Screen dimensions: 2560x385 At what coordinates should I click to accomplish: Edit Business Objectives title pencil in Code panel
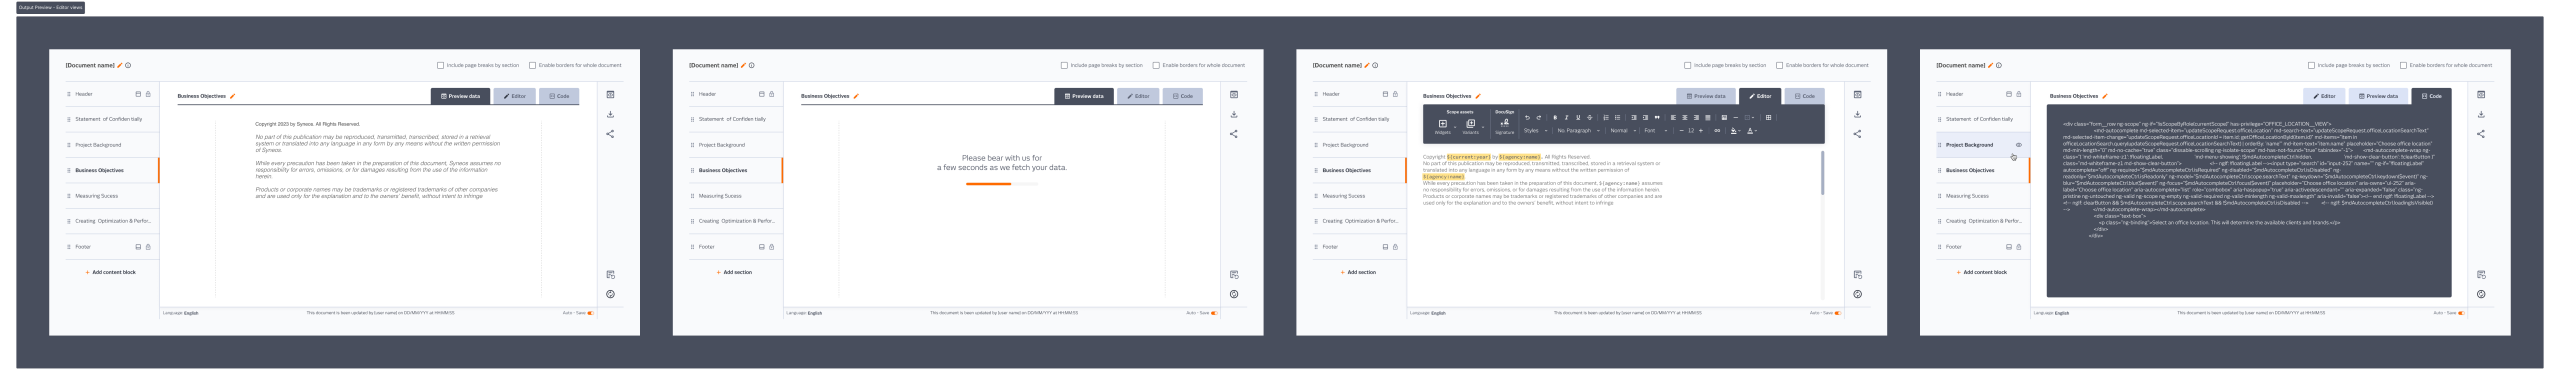tap(2105, 96)
